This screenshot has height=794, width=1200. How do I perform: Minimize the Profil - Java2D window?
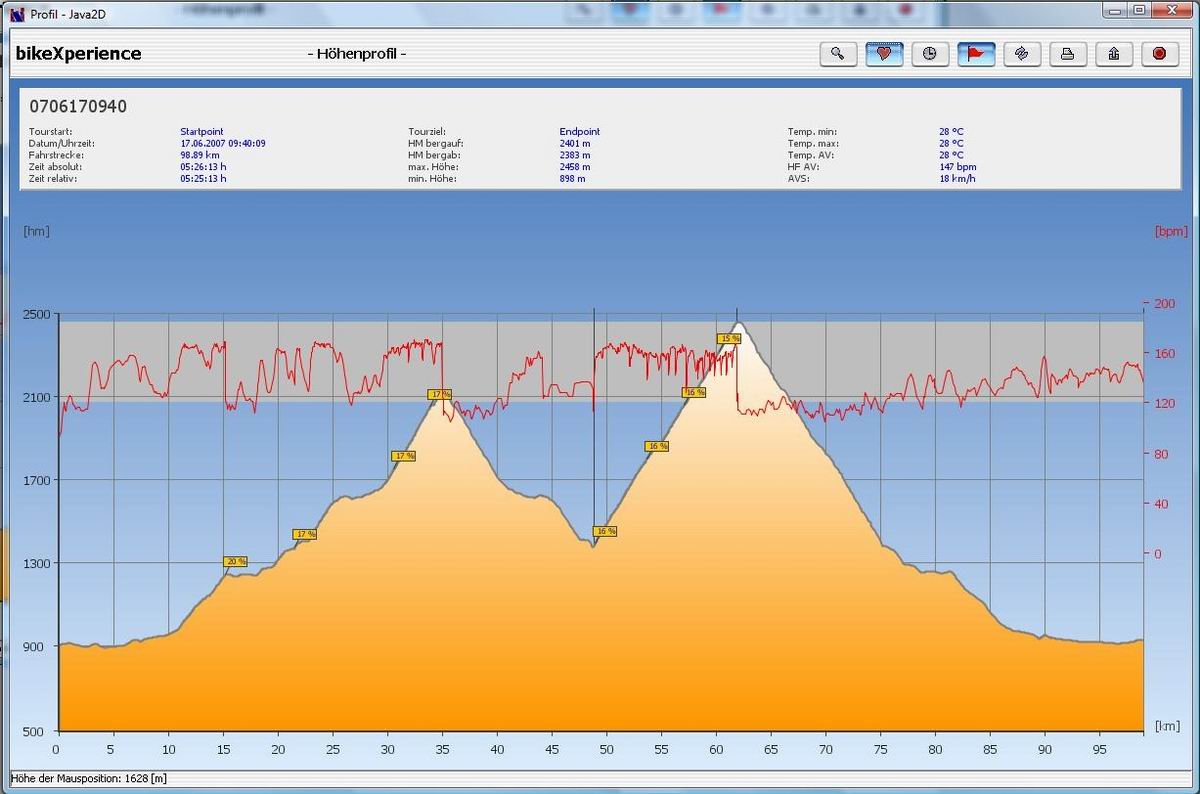coord(1115,10)
